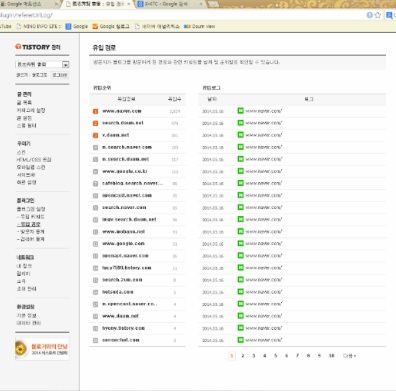The height and width of the screenshot is (391, 396).
Task: Open the 블로거와의 만남 banner in sidebar
Action: pos(42,349)
